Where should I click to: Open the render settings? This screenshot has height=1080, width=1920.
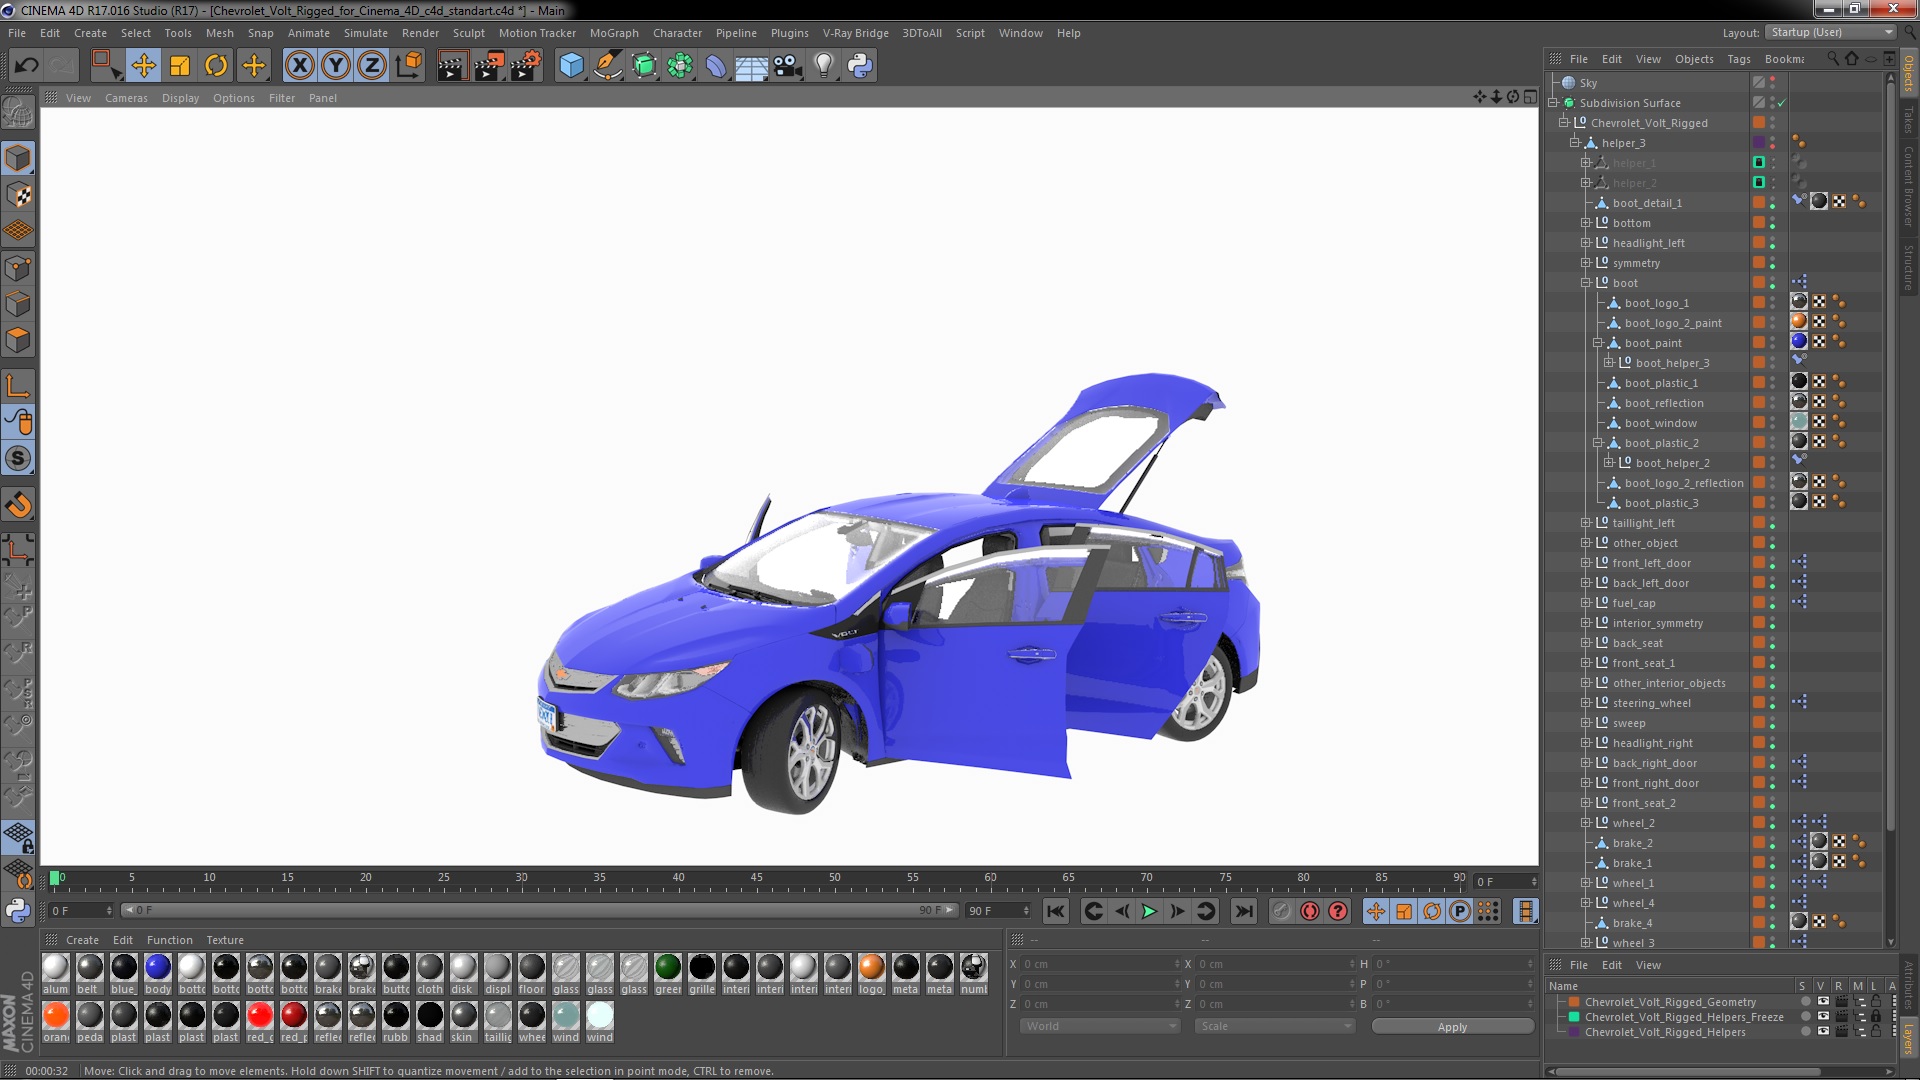pos(526,66)
